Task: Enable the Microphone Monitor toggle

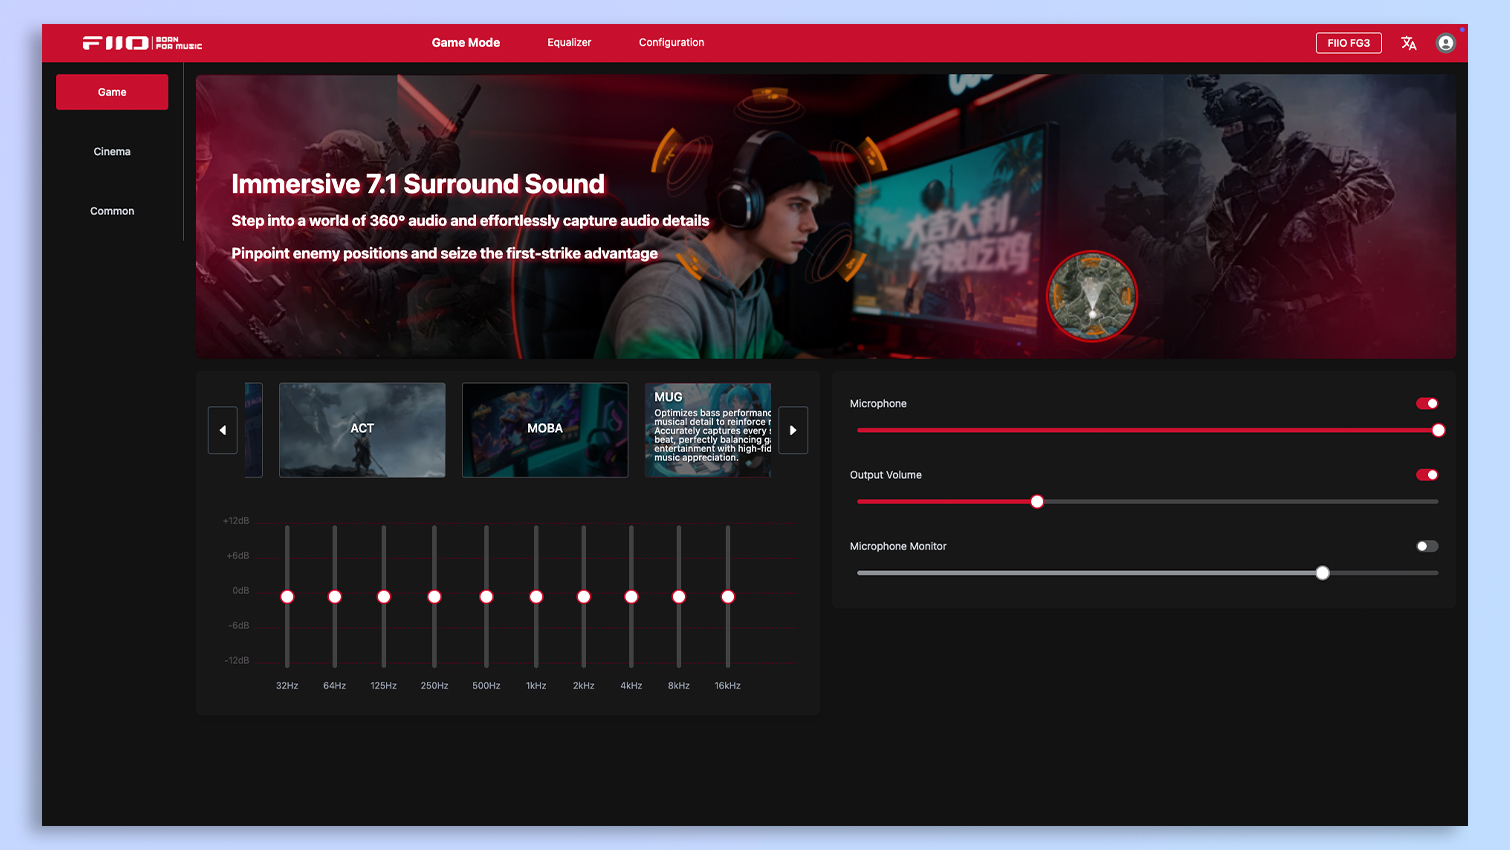Action: coord(1427,546)
